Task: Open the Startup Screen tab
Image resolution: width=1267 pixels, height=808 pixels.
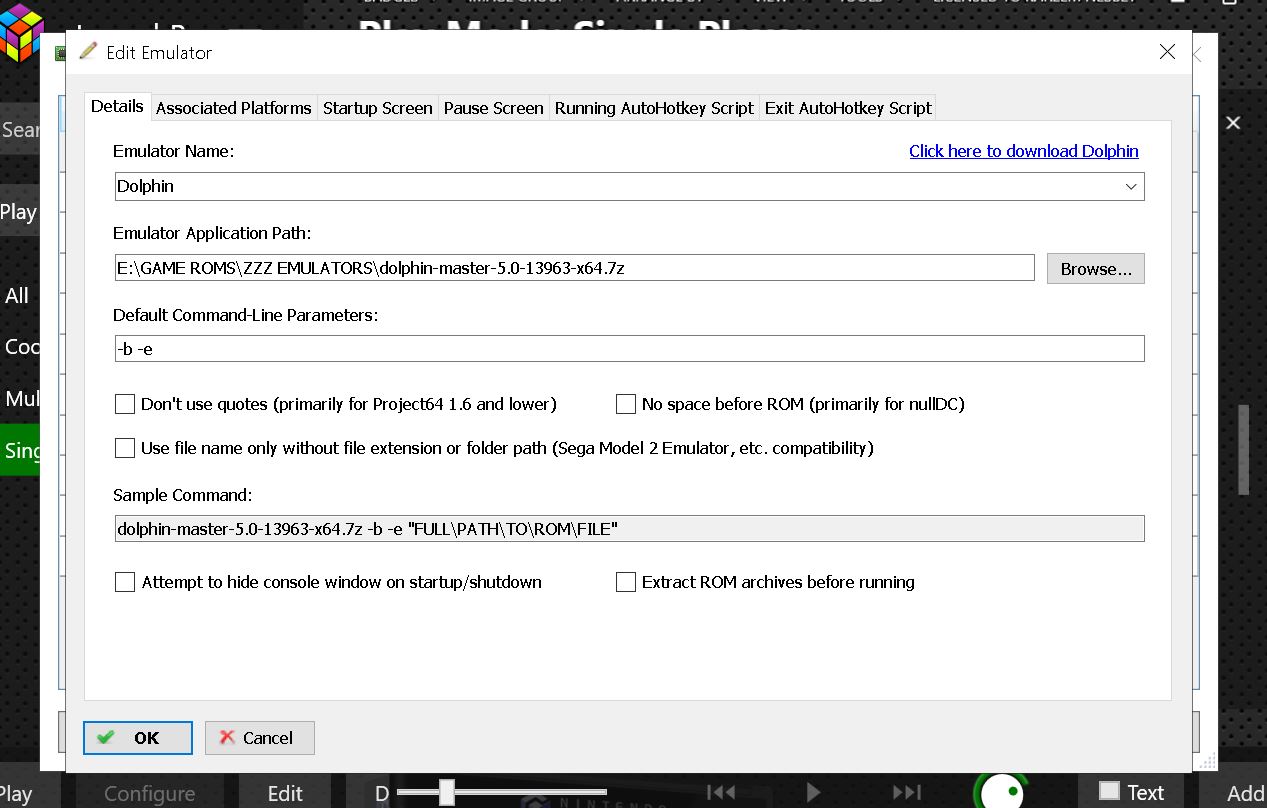Action: 378,108
